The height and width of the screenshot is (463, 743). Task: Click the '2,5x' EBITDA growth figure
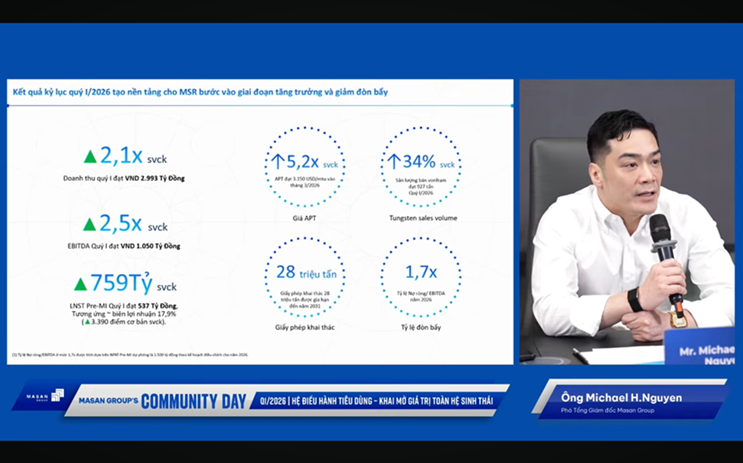[120, 223]
